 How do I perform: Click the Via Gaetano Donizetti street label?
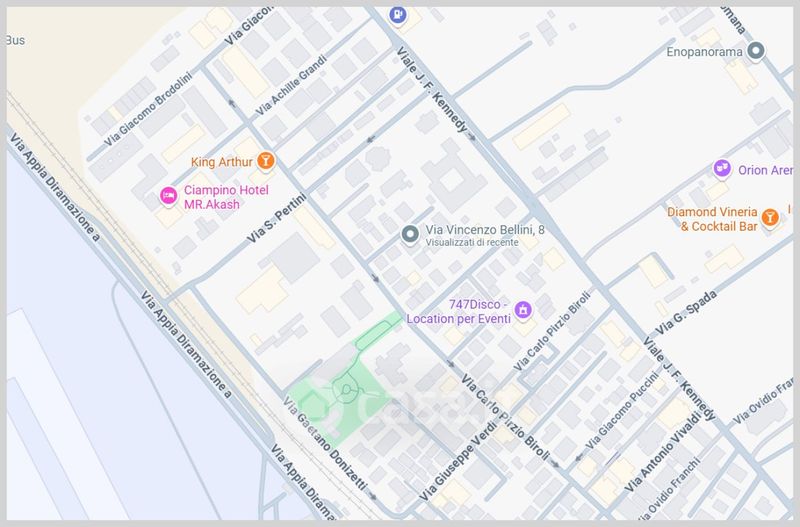coord(324,444)
